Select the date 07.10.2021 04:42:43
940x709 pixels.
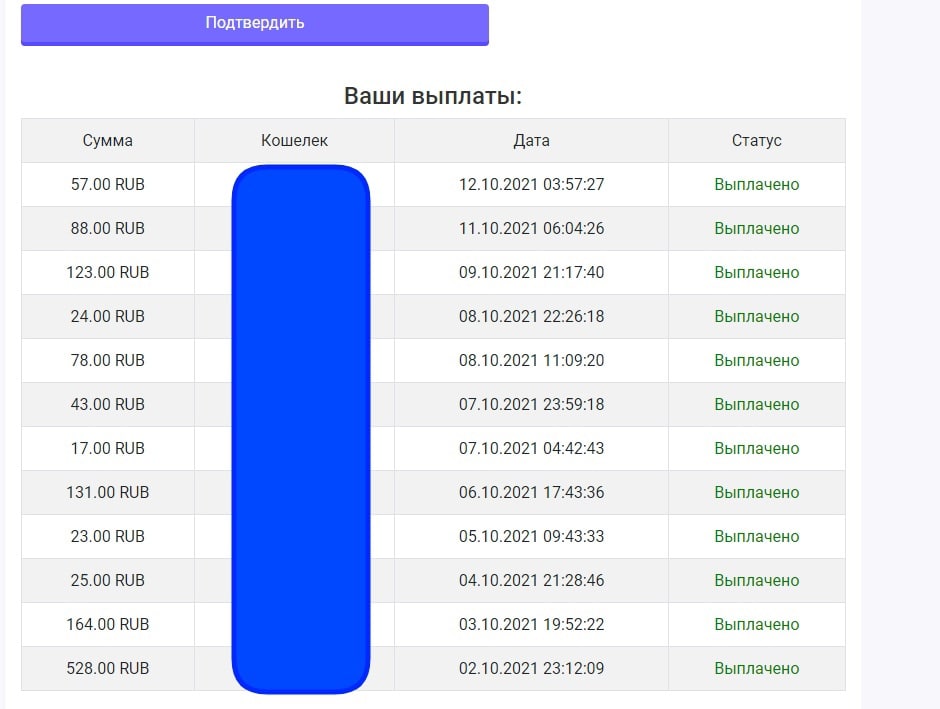coord(531,449)
